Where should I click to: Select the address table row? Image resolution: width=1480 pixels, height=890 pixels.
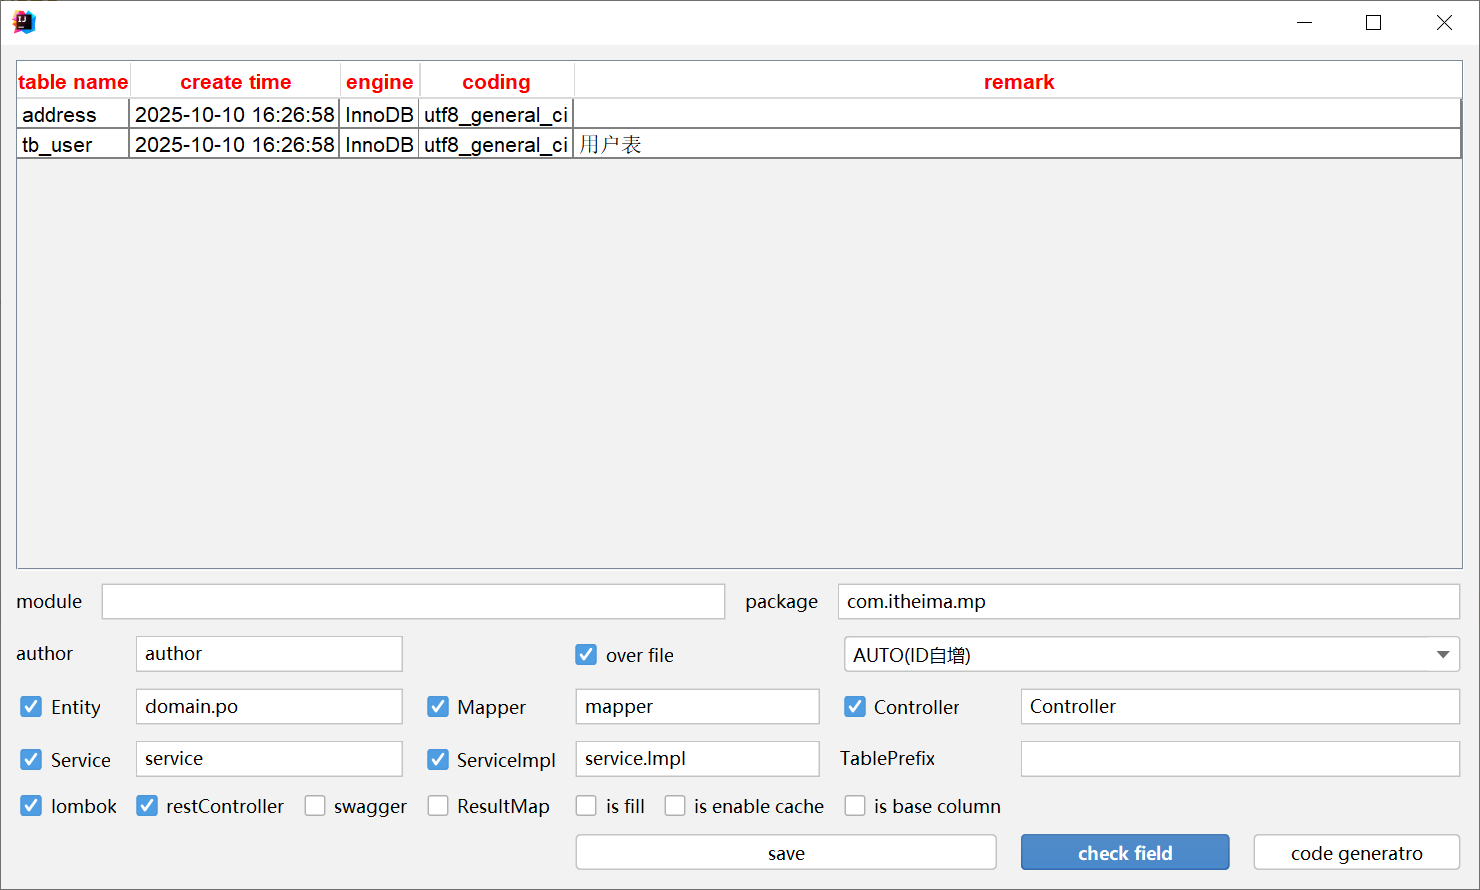coord(739,114)
